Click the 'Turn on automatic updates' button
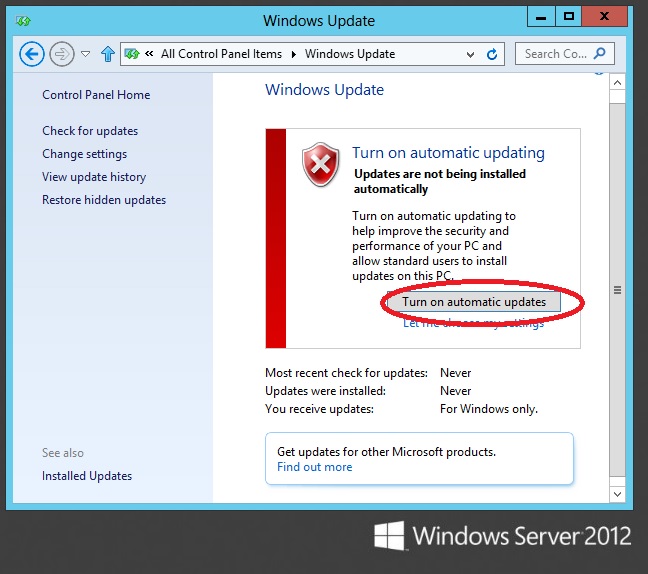This screenshot has height=574, width=648. [x=473, y=302]
